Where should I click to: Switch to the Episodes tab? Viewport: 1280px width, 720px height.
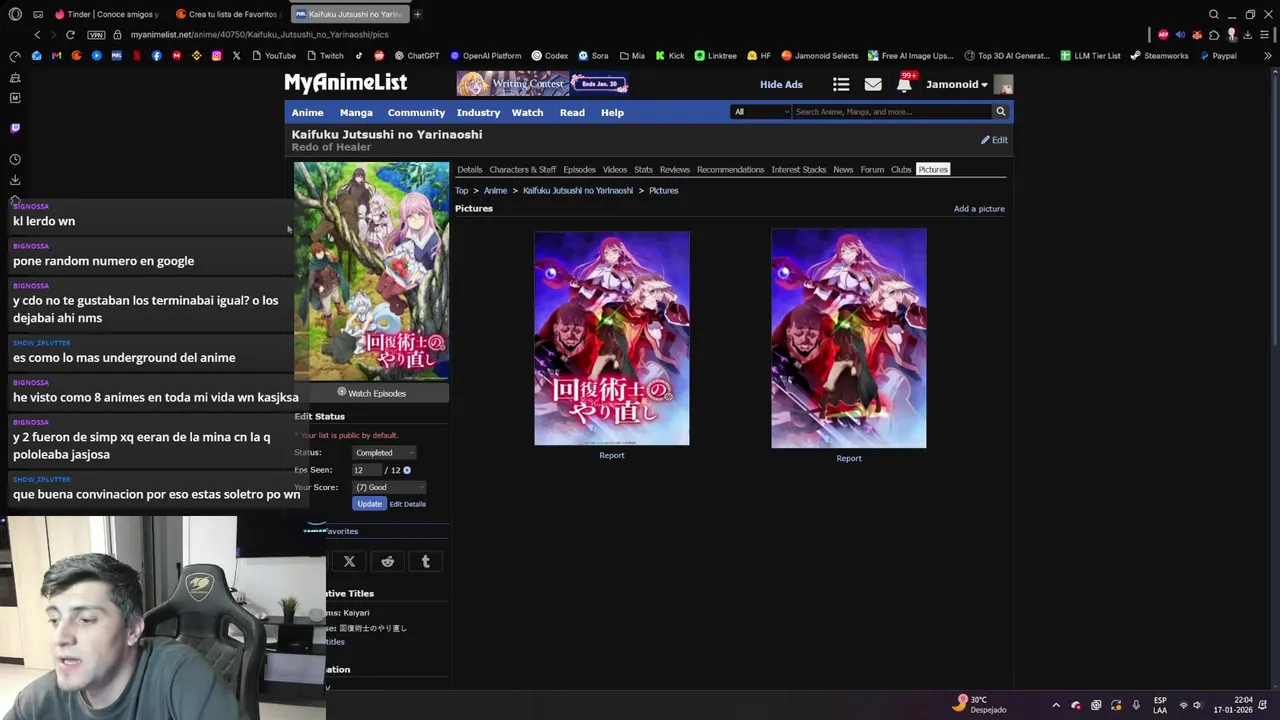point(579,170)
